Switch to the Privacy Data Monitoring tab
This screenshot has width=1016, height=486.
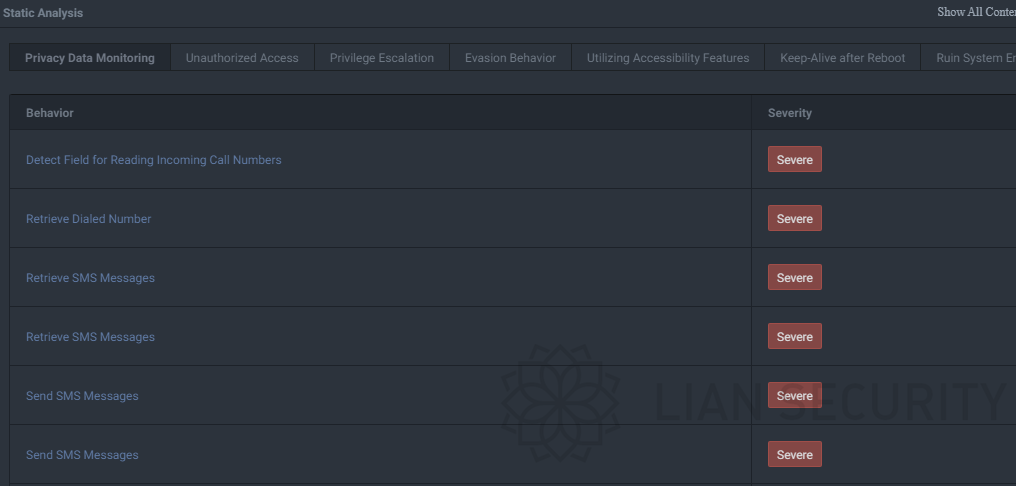pyautogui.click(x=90, y=58)
